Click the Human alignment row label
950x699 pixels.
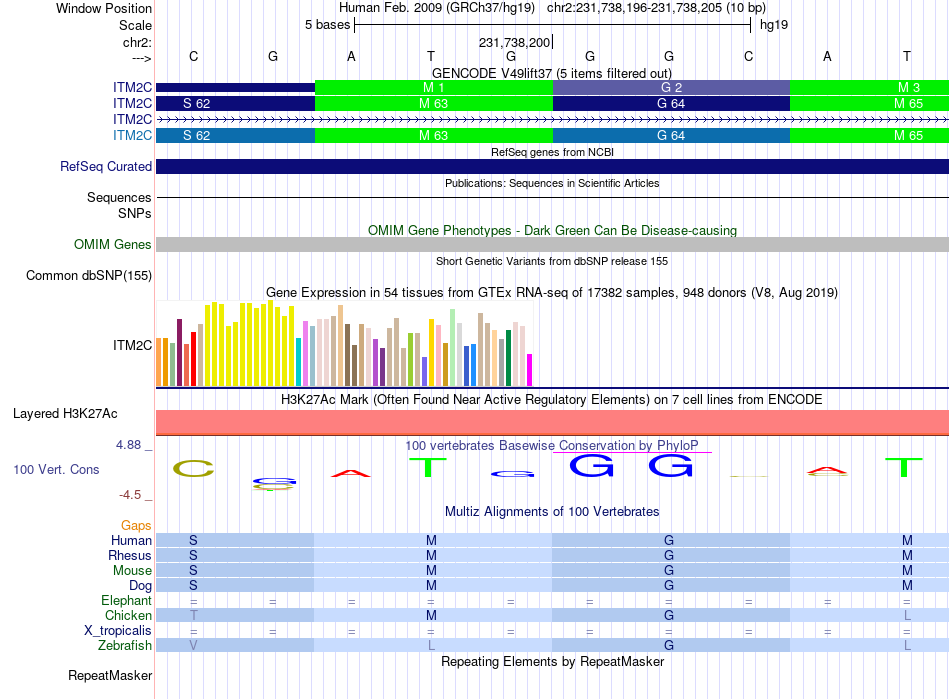coord(131,540)
